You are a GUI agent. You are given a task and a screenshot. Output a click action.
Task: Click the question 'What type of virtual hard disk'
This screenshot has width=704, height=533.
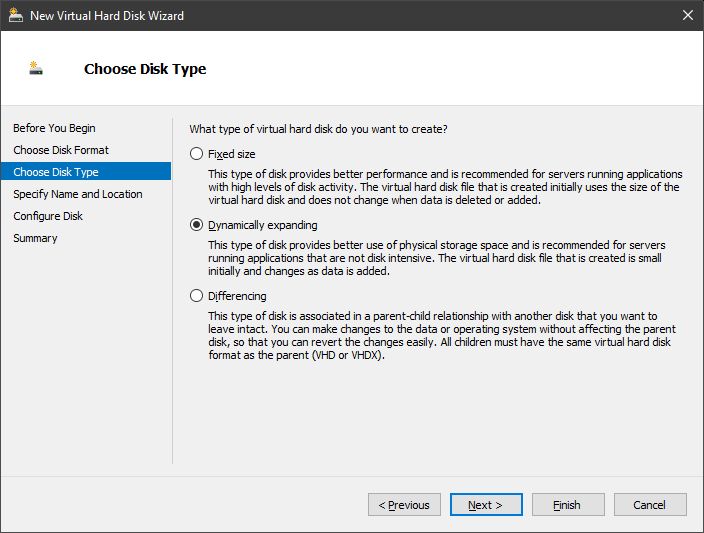(318, 129)
